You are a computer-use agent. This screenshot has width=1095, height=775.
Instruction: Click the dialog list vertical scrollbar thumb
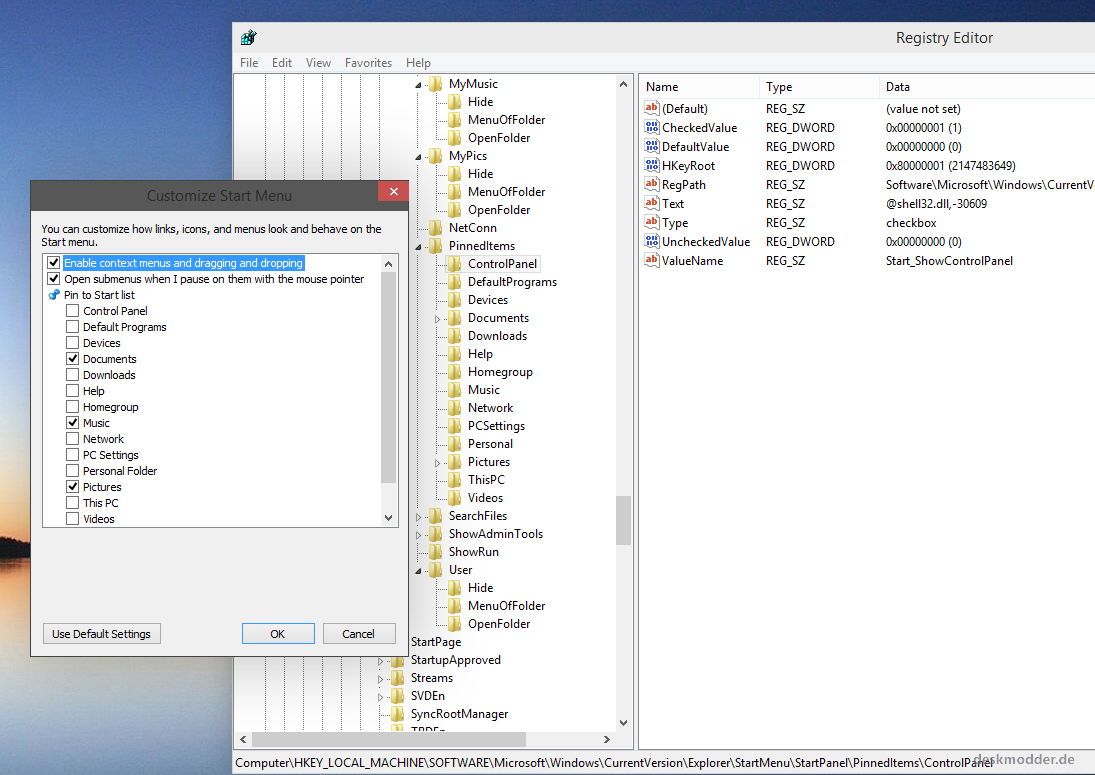(388, 377)
